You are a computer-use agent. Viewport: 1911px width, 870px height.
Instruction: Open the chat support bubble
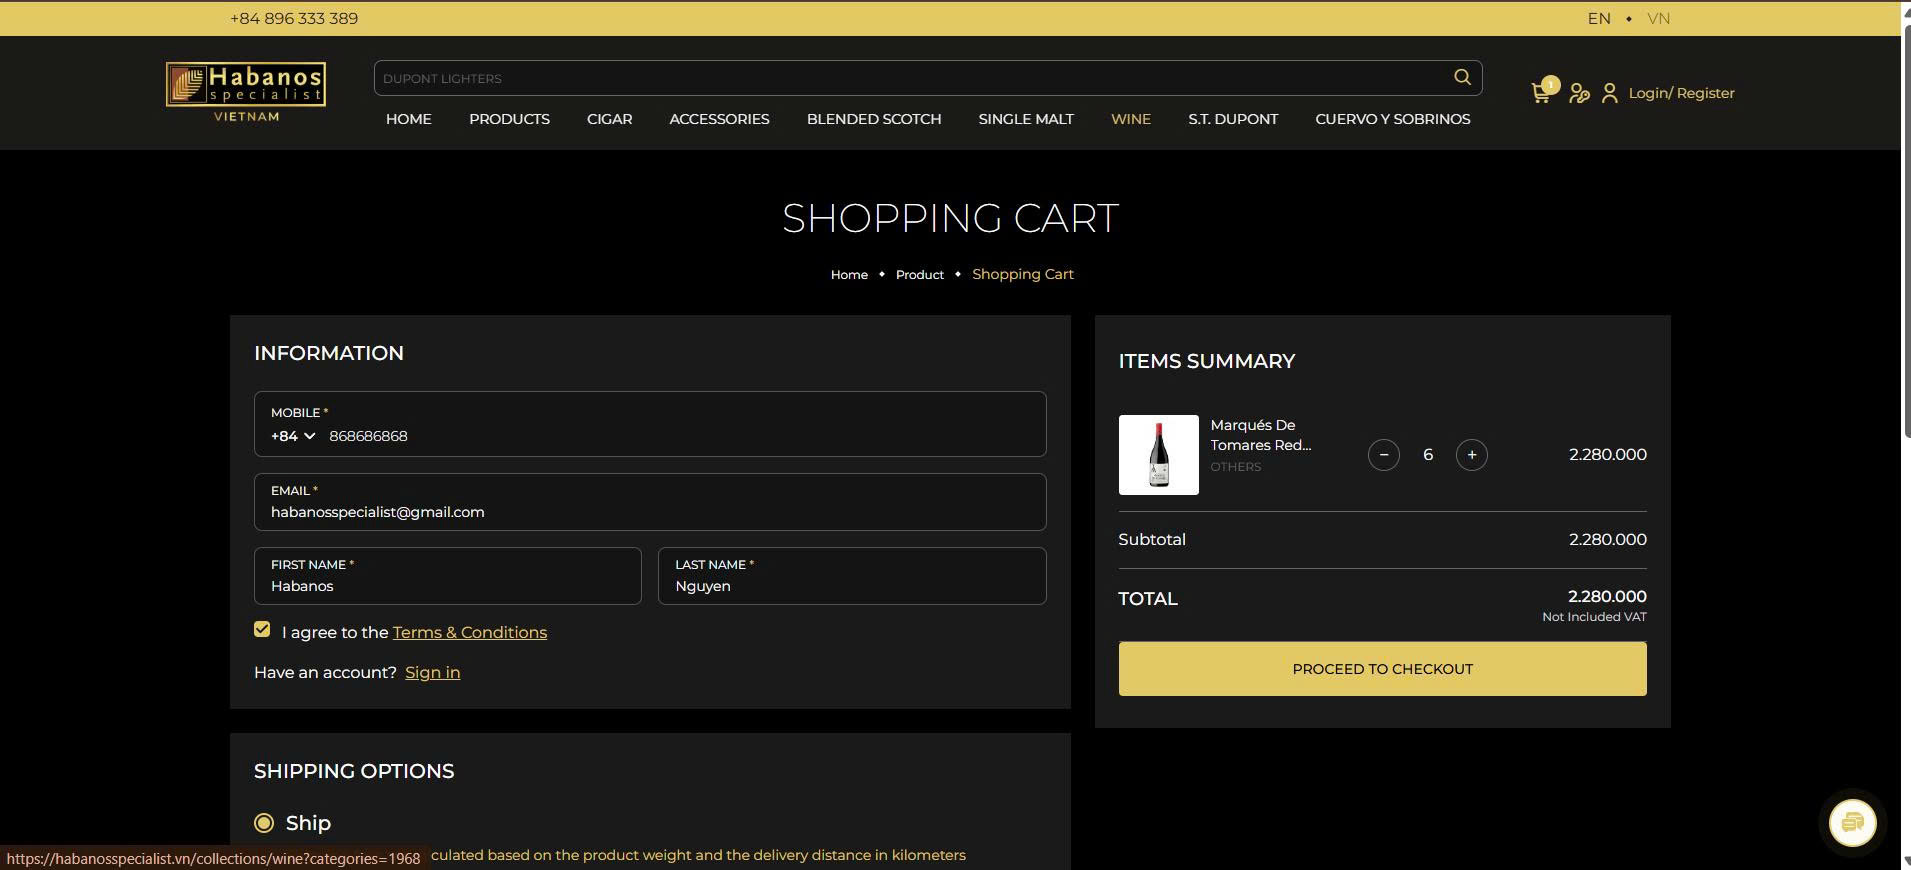[x=1852, y=823]
